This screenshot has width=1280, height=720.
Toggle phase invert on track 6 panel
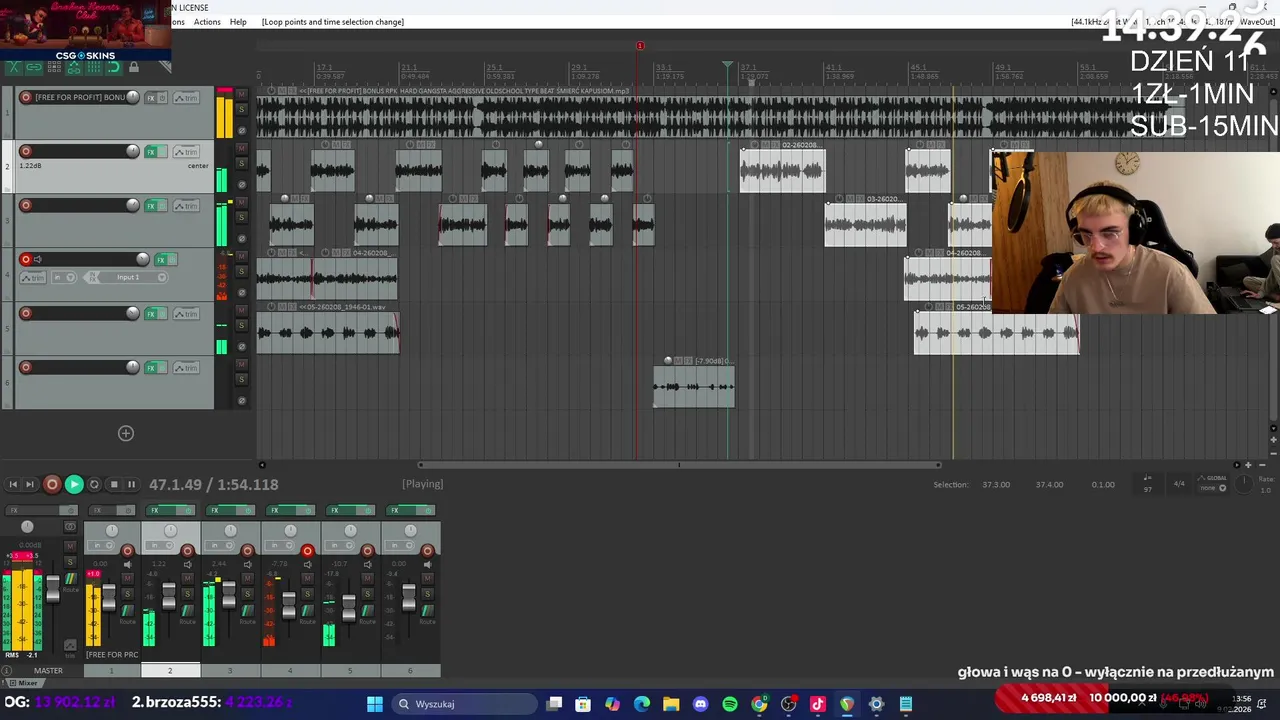pyautogui.click(x=241, y=401)
